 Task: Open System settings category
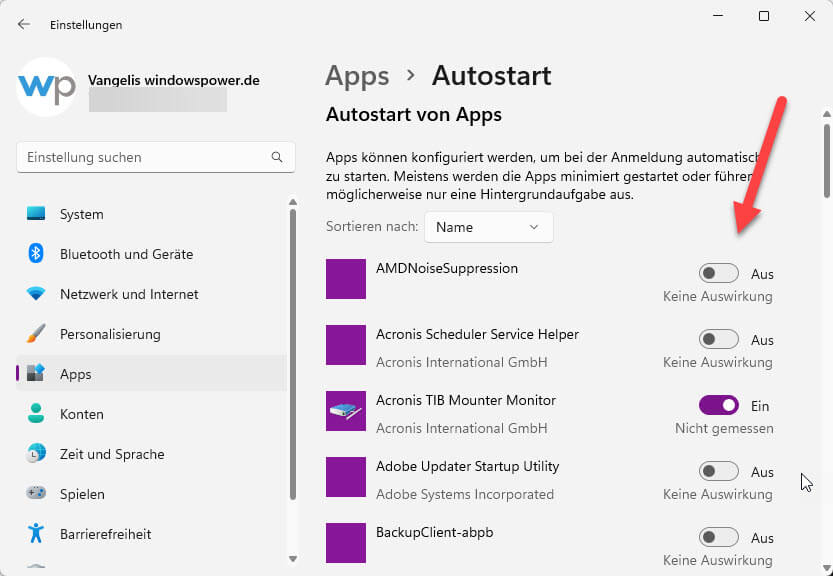(151, 214)
